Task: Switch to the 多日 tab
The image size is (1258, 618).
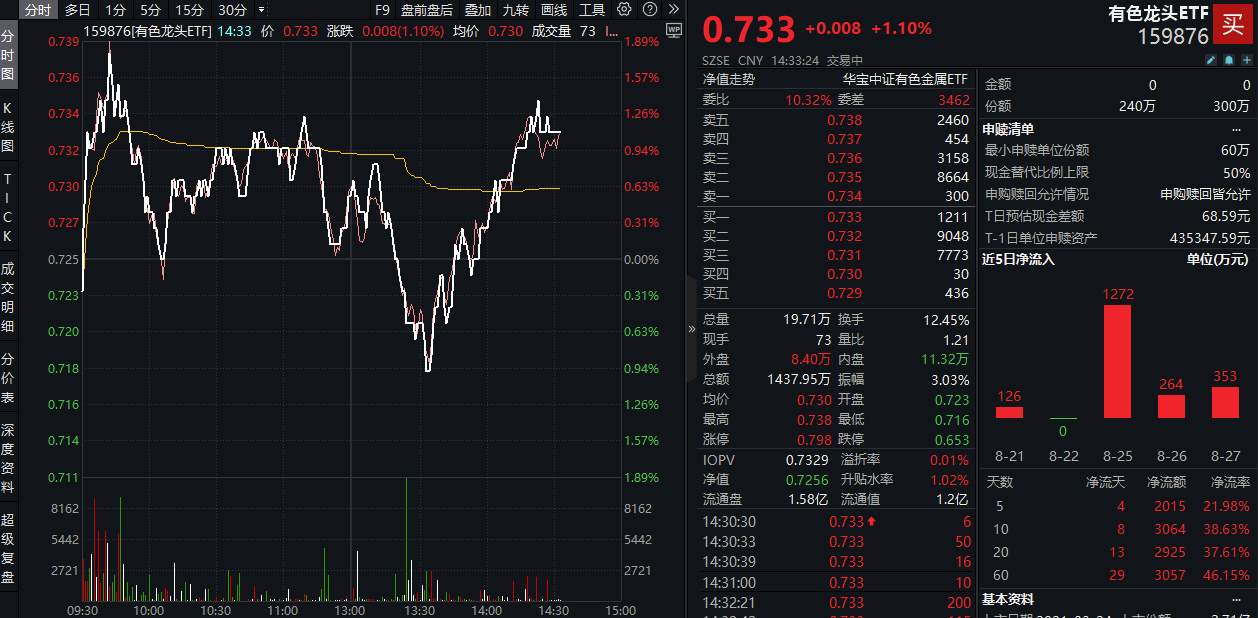Action: 75,8
